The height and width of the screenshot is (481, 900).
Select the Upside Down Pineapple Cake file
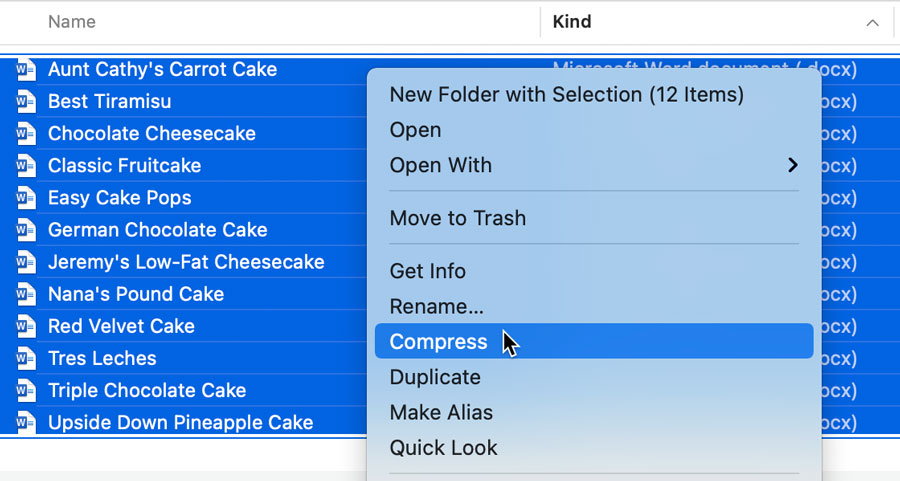[x=180, y=423]
